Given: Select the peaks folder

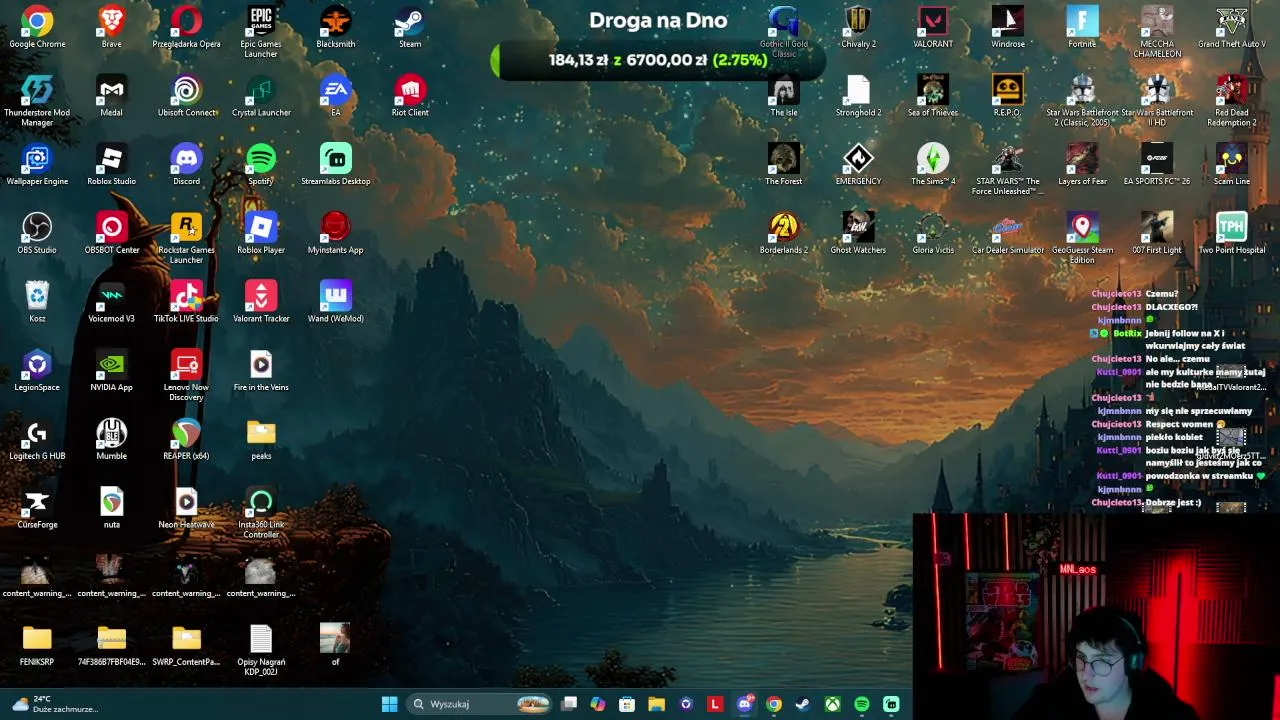Looking at the screenshot, I should point(261,439).
